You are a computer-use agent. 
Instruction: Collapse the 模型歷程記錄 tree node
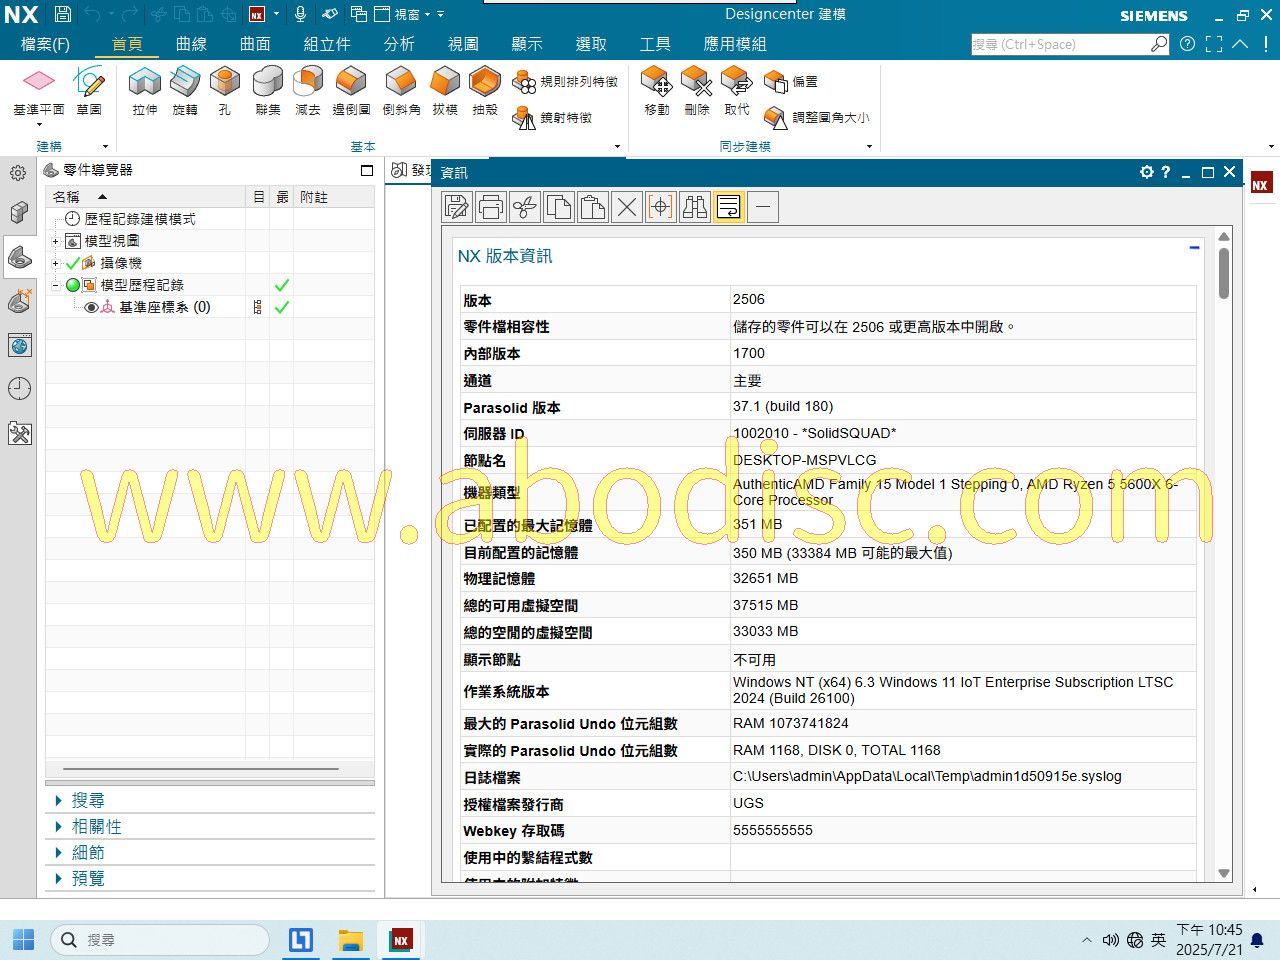(x=56, y=285)
